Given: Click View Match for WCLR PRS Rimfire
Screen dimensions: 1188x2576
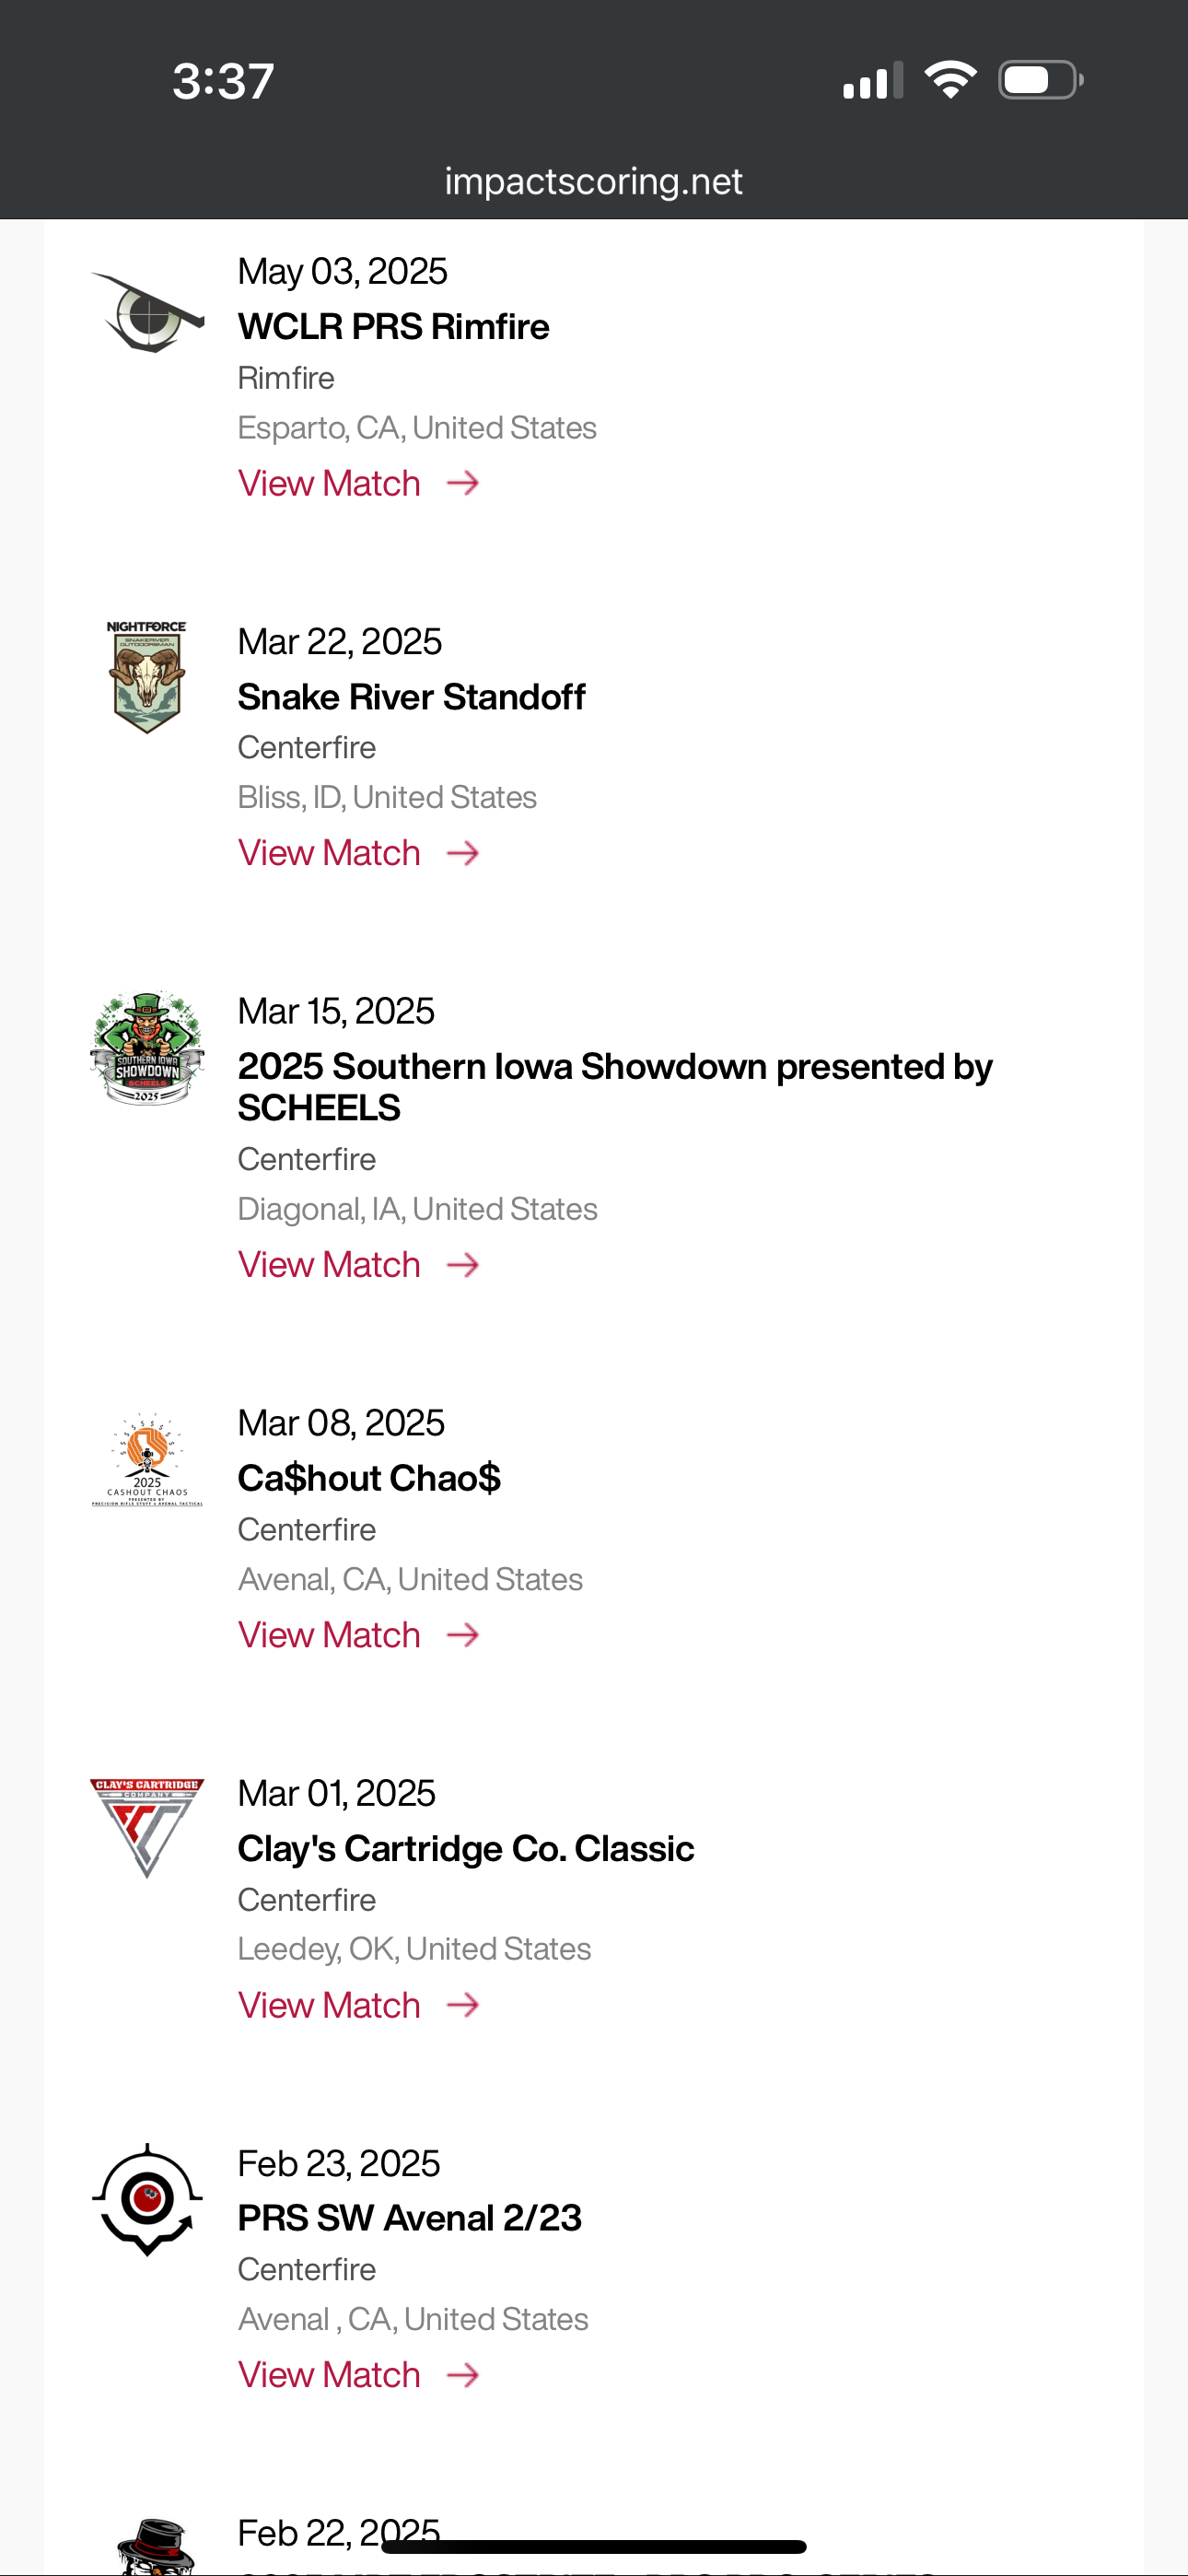Looking at the screenshot, I should [x=358, y=483].
